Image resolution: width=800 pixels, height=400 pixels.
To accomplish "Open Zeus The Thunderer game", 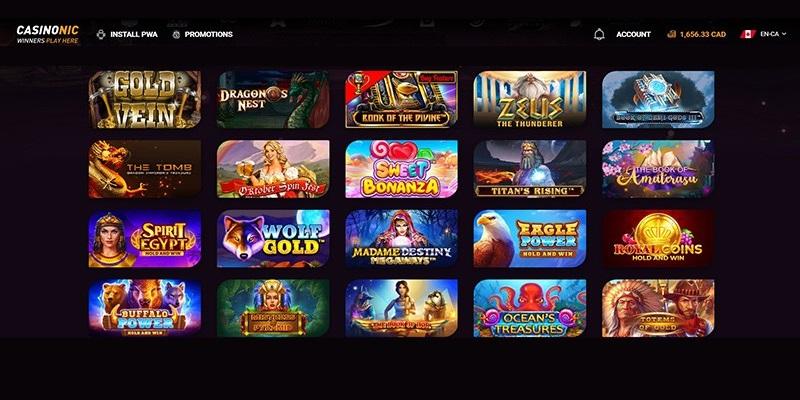I will [x=530, y=99].
